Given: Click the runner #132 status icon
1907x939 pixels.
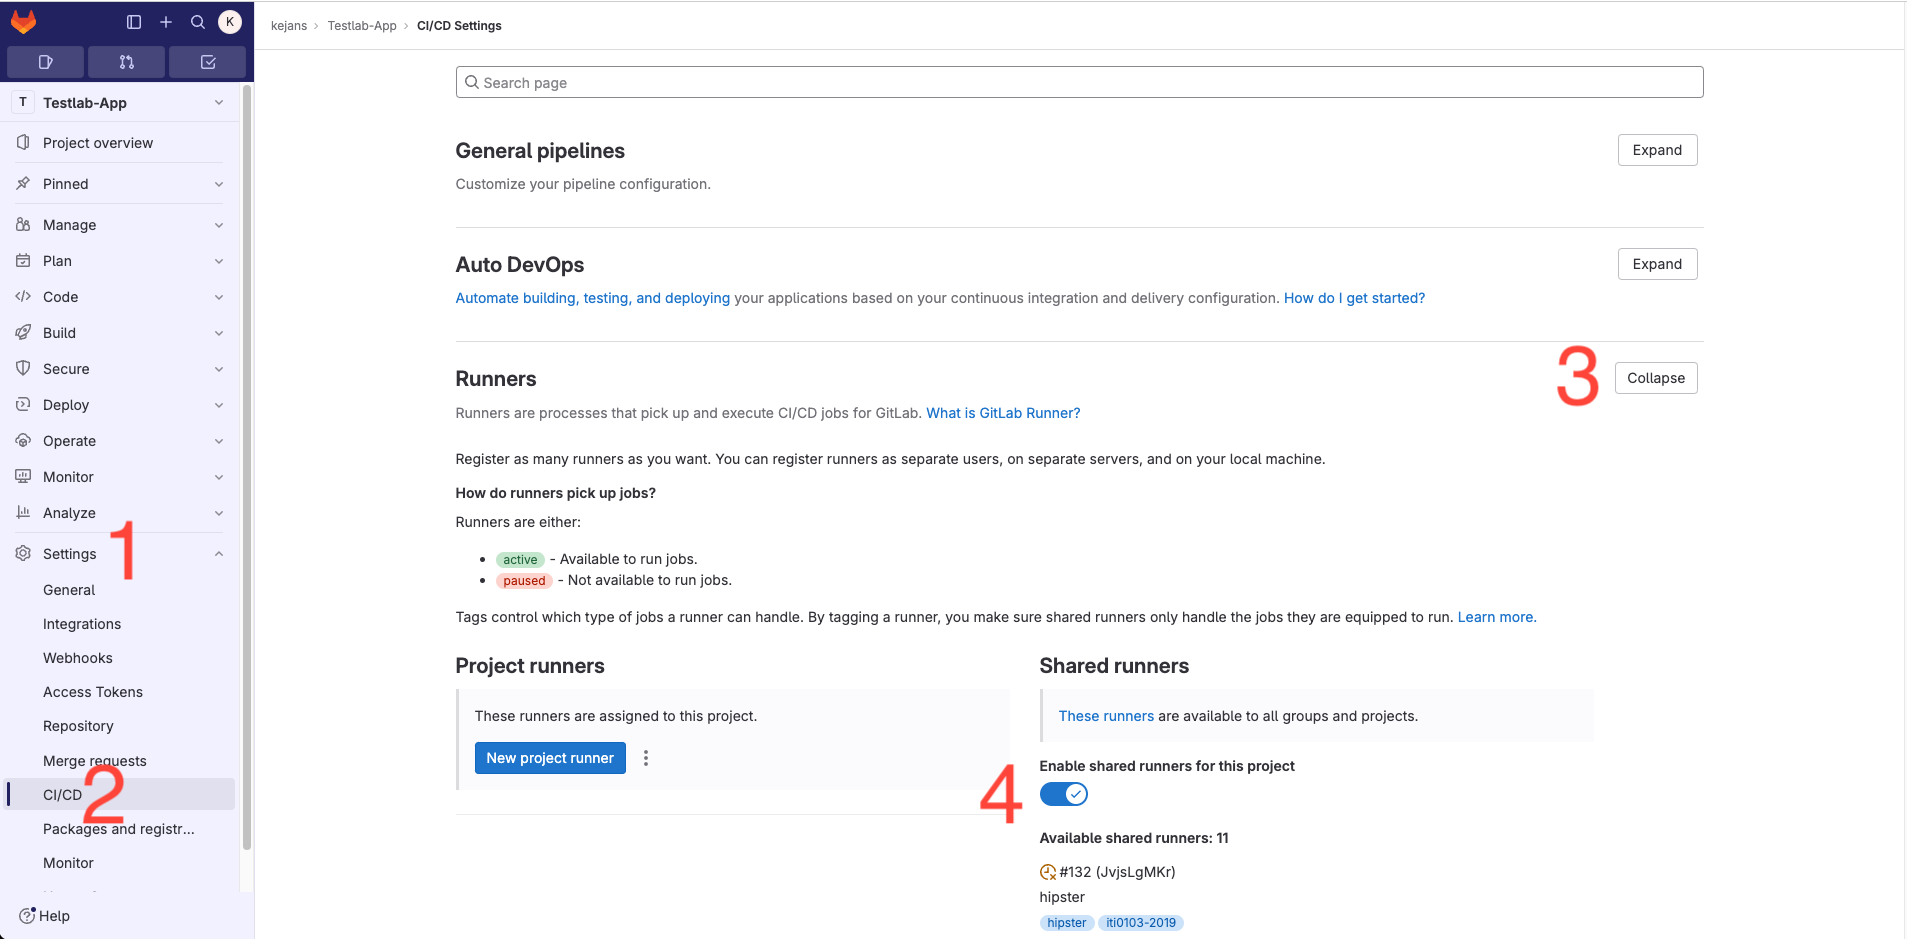Looking at the screenshot, I should 1048,872.
